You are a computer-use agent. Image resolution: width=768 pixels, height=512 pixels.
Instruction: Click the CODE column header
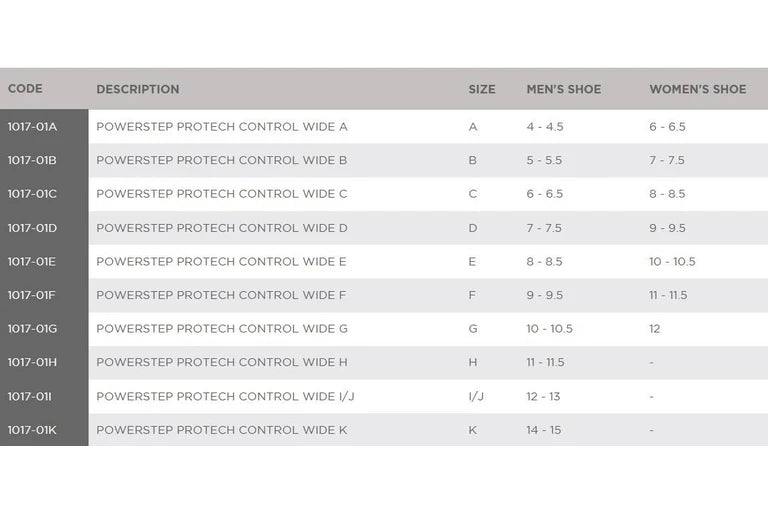coord(25,89)
